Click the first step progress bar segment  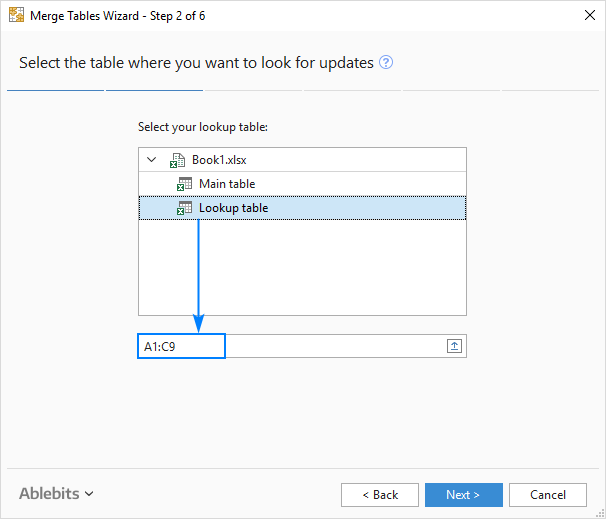click(x=55, y=90)
